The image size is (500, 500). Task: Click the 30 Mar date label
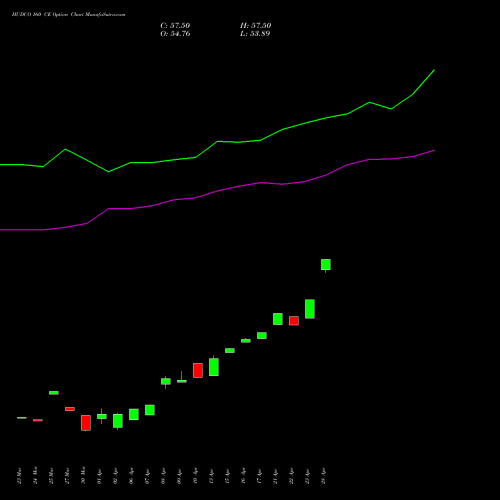coord(83,476)
